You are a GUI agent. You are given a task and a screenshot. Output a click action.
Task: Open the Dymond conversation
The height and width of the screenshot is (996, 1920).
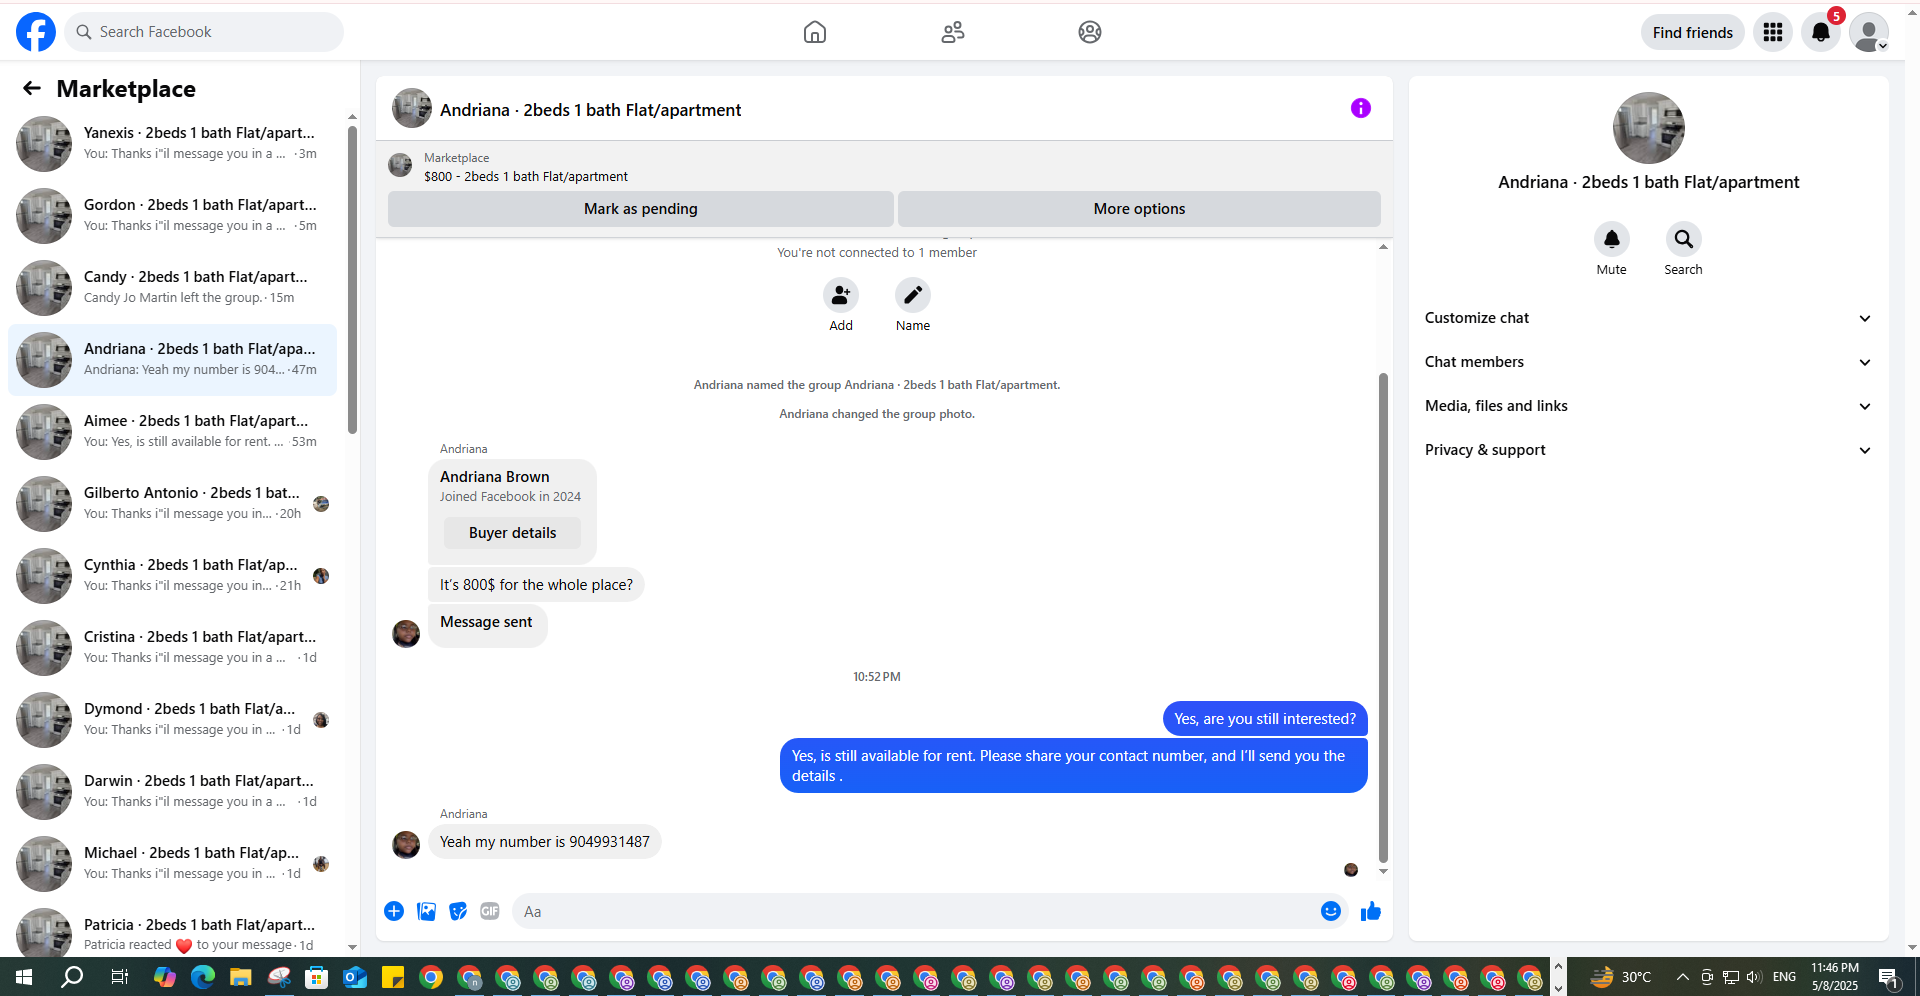point(172,720)
